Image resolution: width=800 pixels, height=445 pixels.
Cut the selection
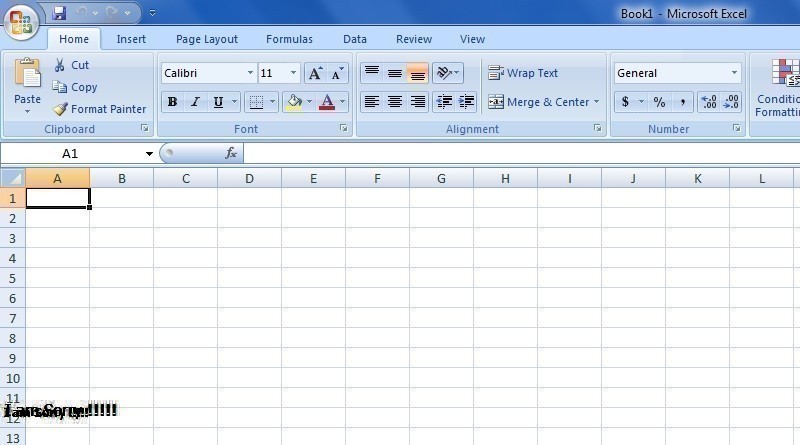coord(72,65)
